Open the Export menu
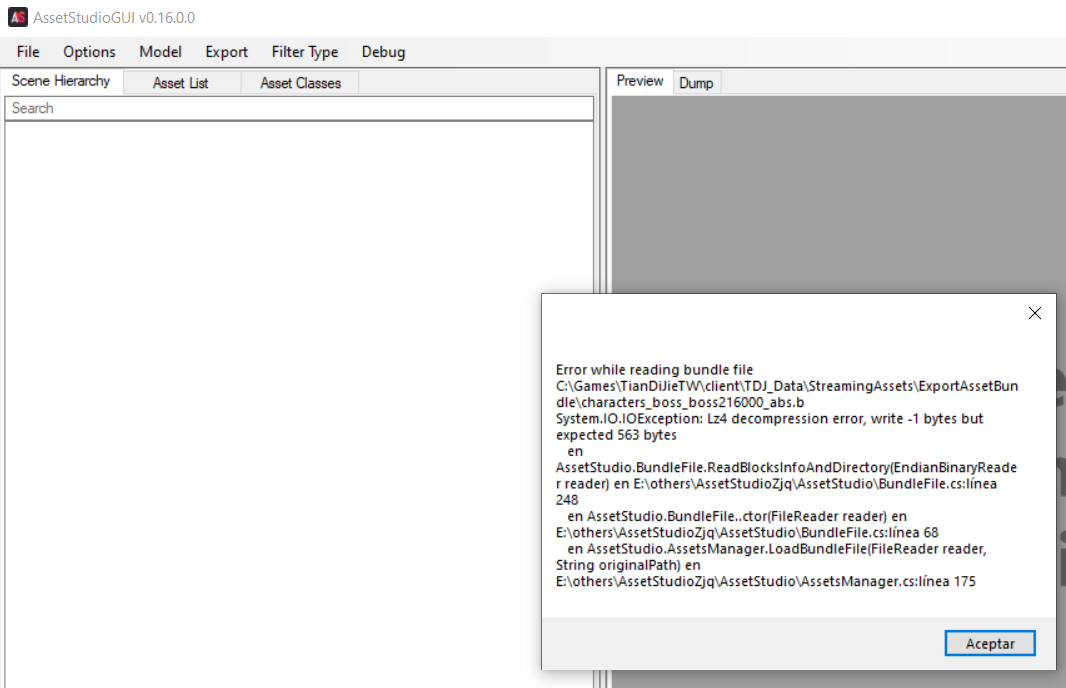 tap(225, 51)
